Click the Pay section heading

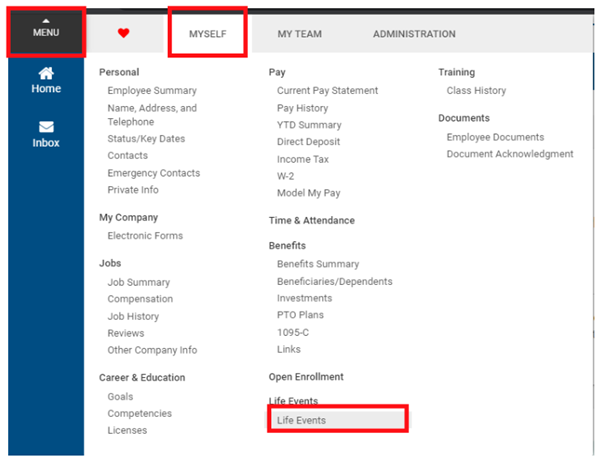[277, 72]
